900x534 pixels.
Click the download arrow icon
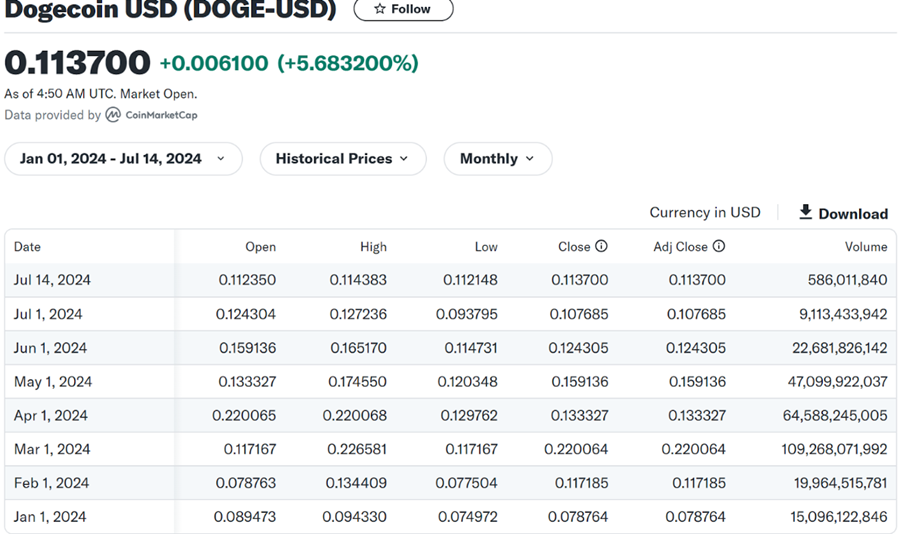tap(806, 212)
